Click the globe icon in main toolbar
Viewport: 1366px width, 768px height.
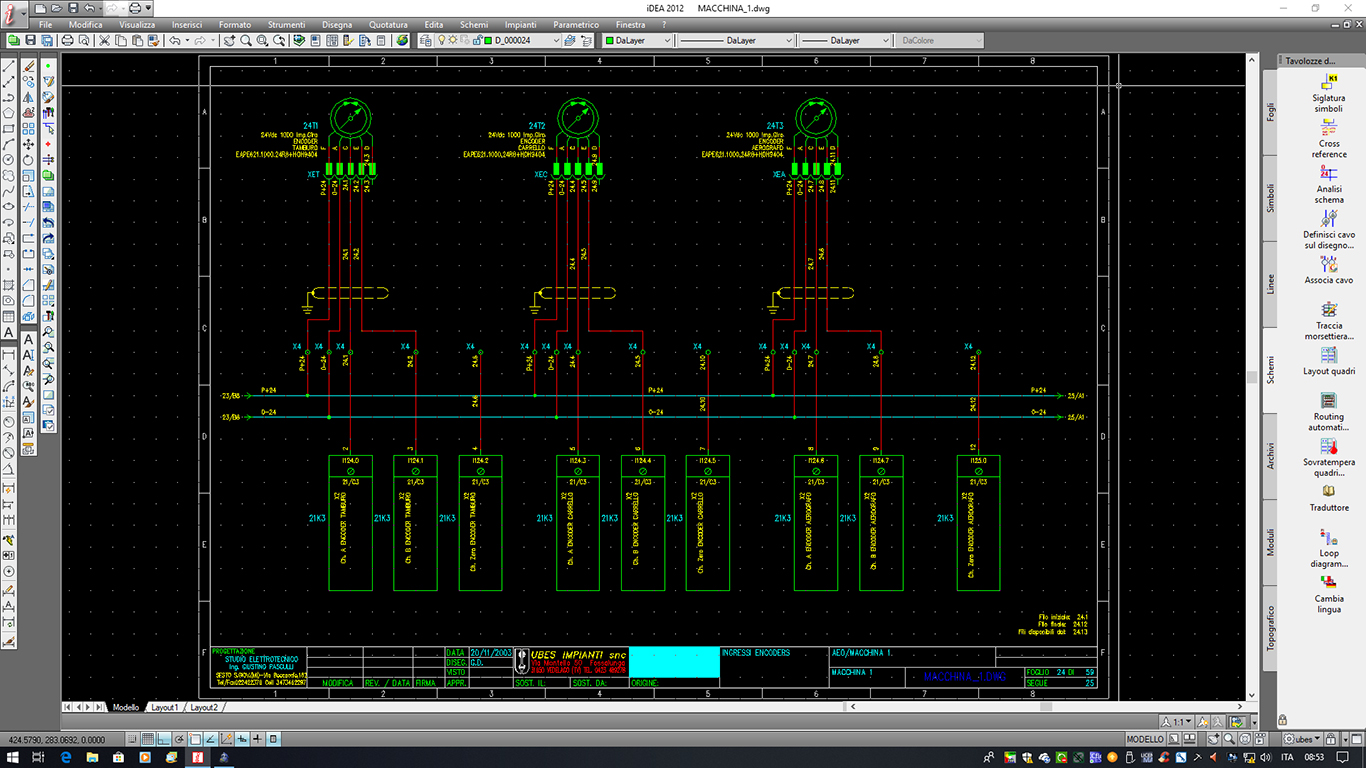pyautogui.click(x=402, y=40)
